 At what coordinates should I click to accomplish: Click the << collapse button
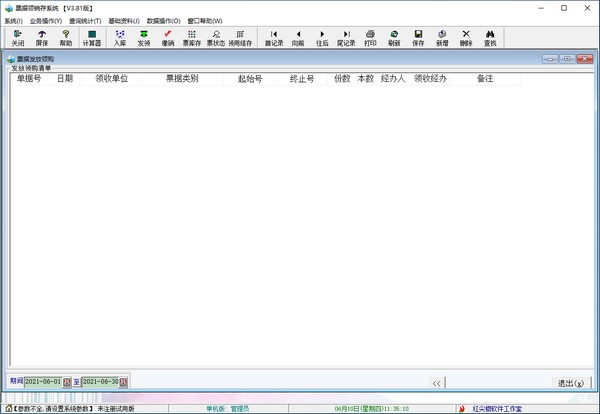[436, 383]
